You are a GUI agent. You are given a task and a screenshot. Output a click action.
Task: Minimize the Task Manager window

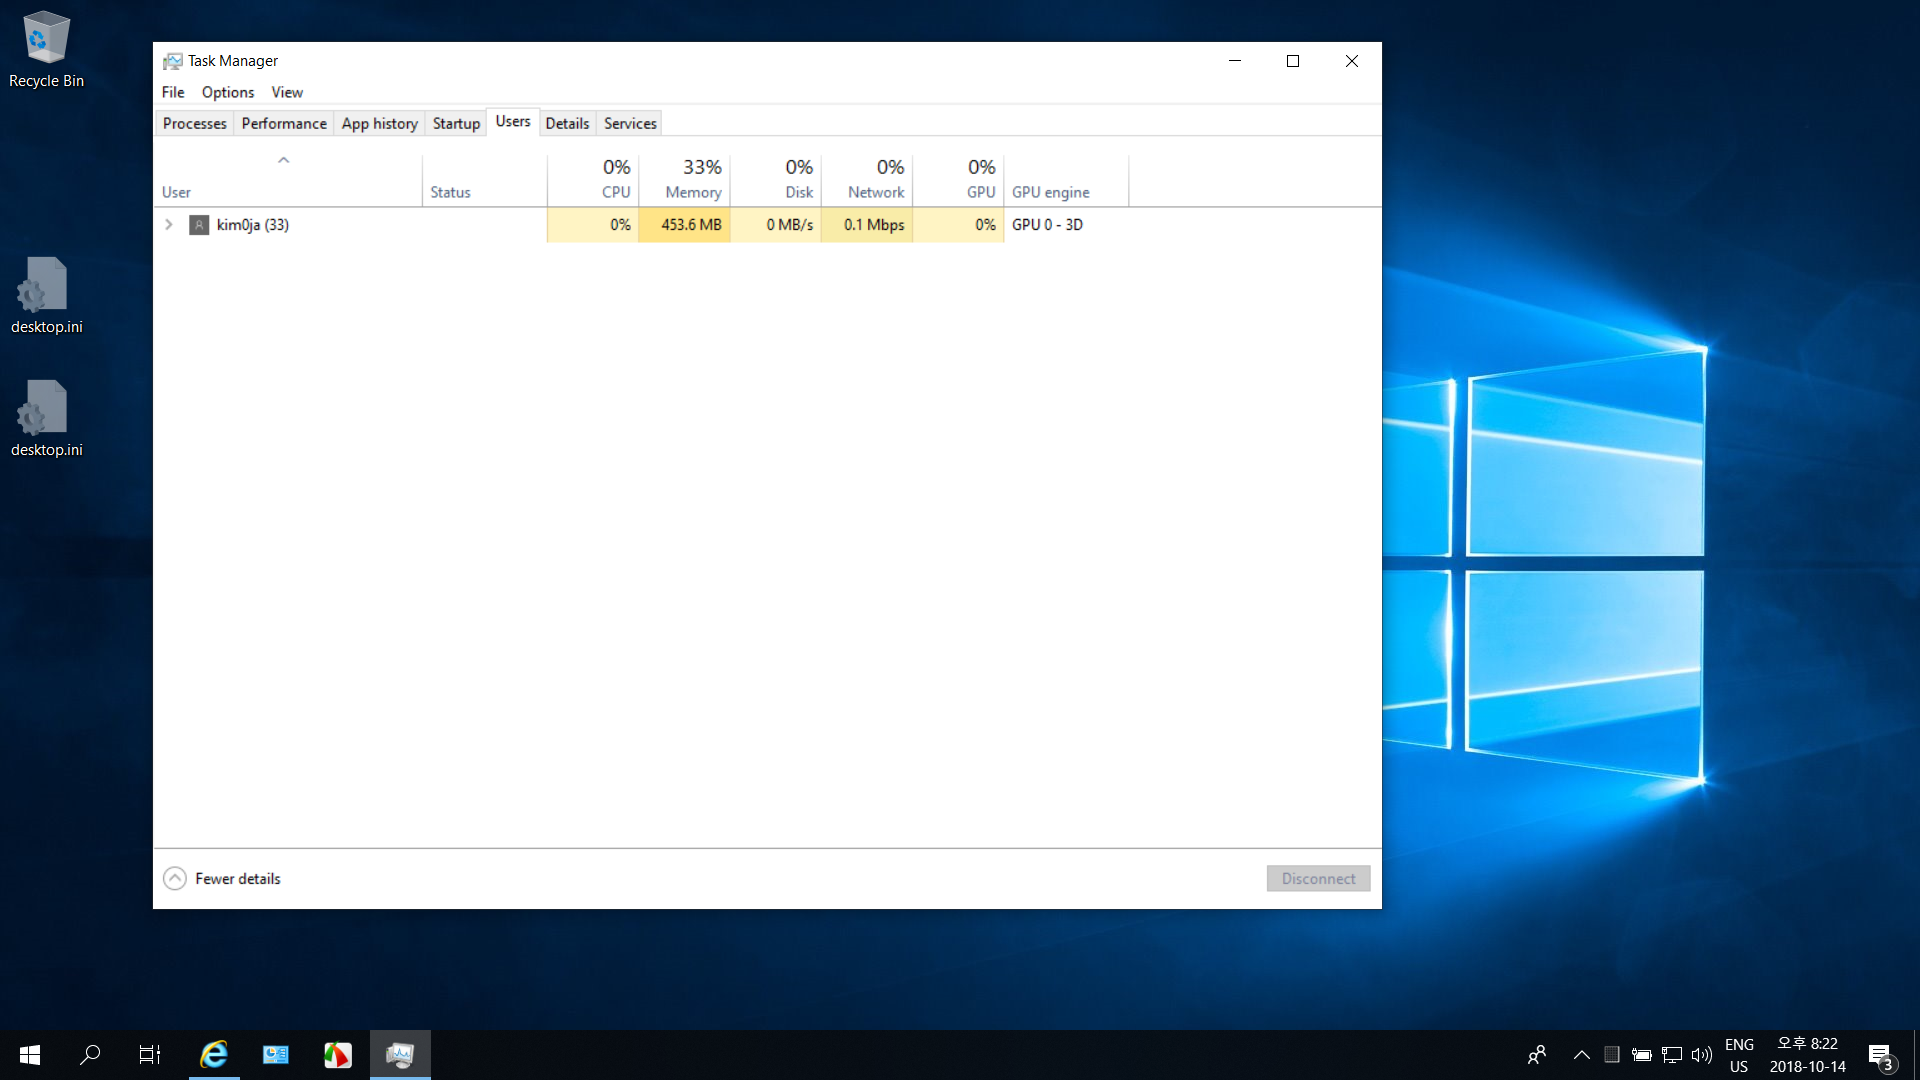point(1235,61)
